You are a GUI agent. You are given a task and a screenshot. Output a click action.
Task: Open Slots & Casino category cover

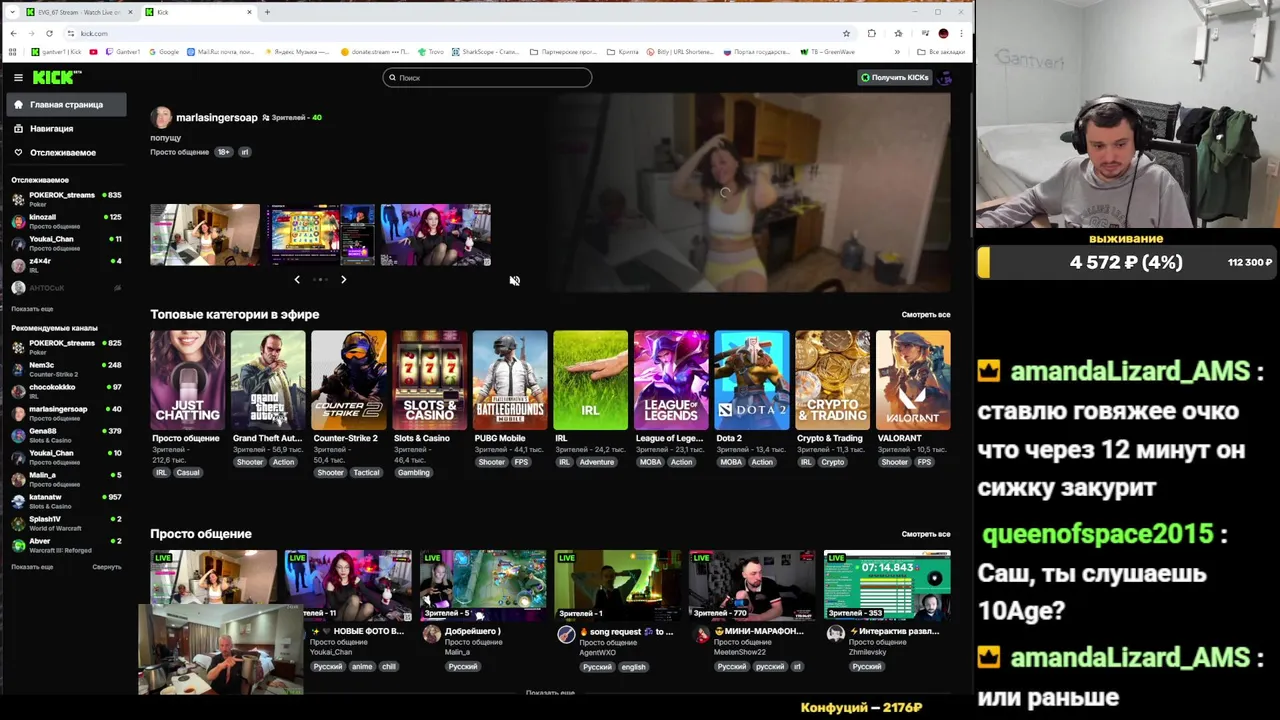[429, 380]
